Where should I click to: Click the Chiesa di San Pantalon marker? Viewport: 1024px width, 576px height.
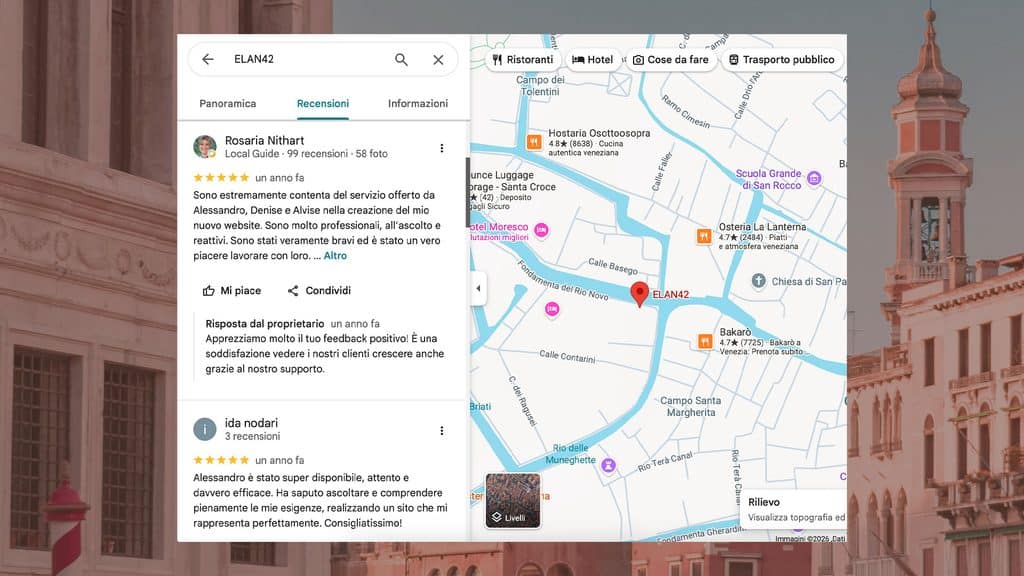(x=758, y=281)
